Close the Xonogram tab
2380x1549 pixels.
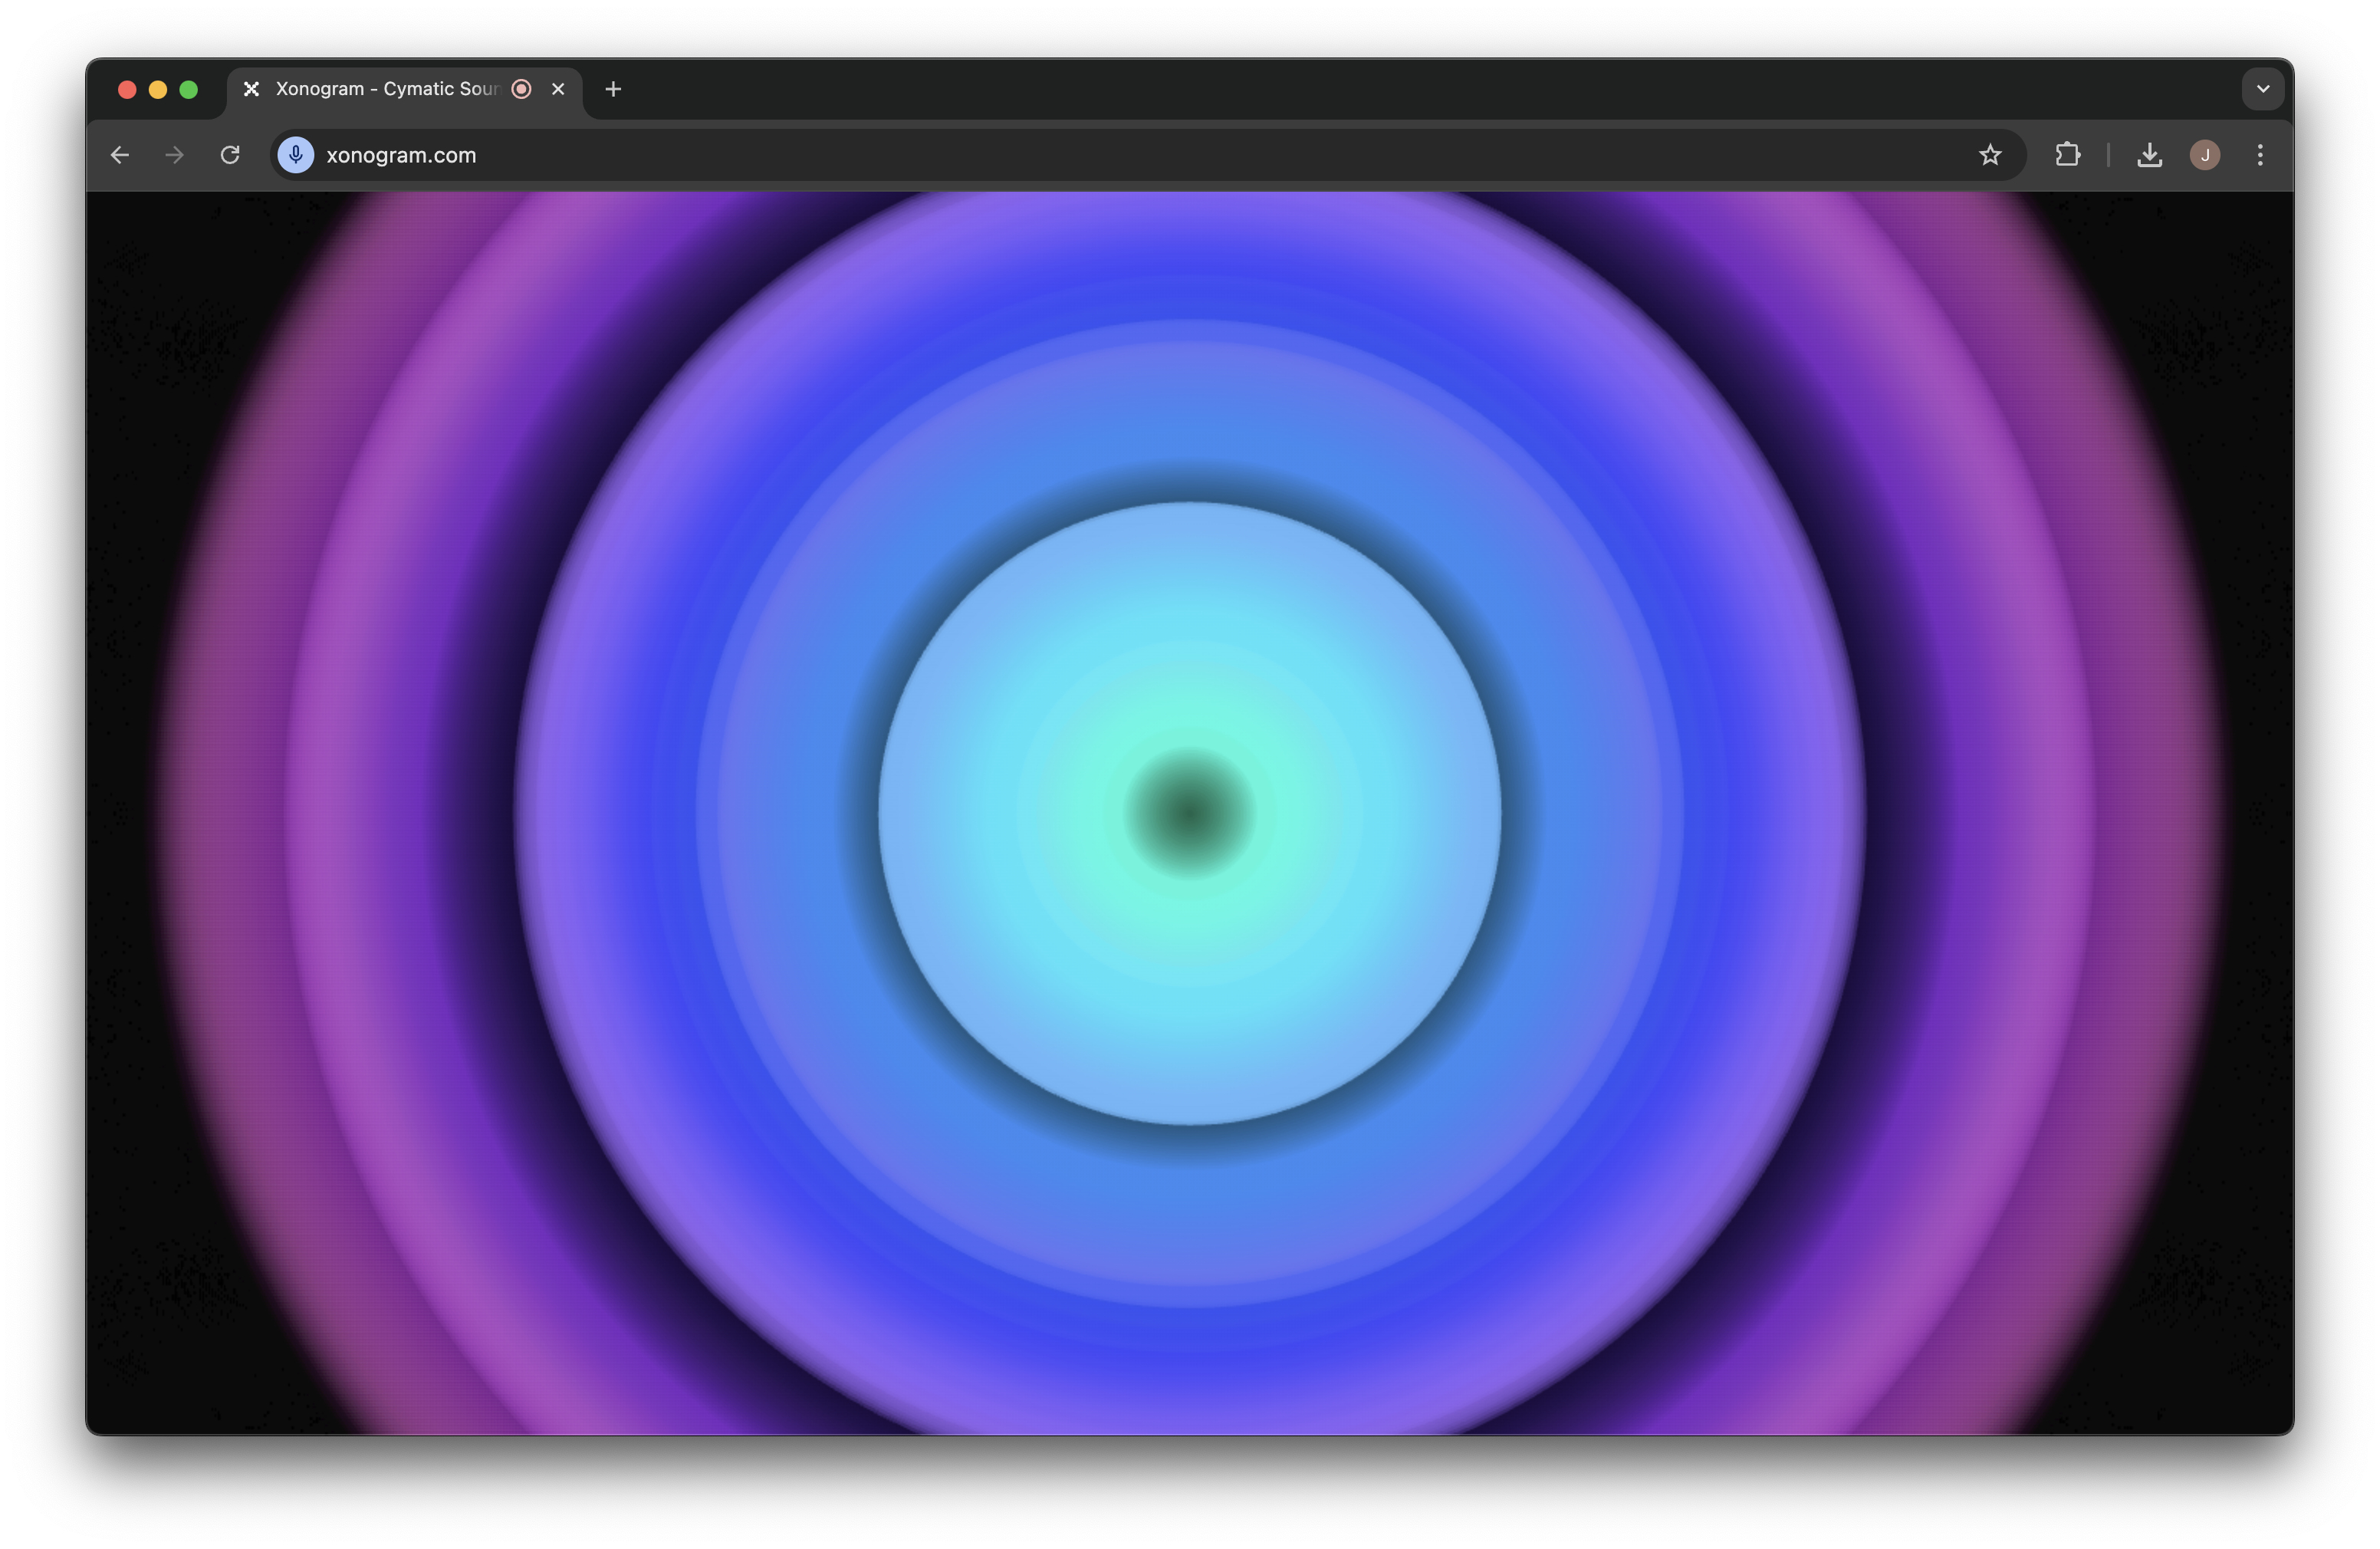[x=558, y=89]
